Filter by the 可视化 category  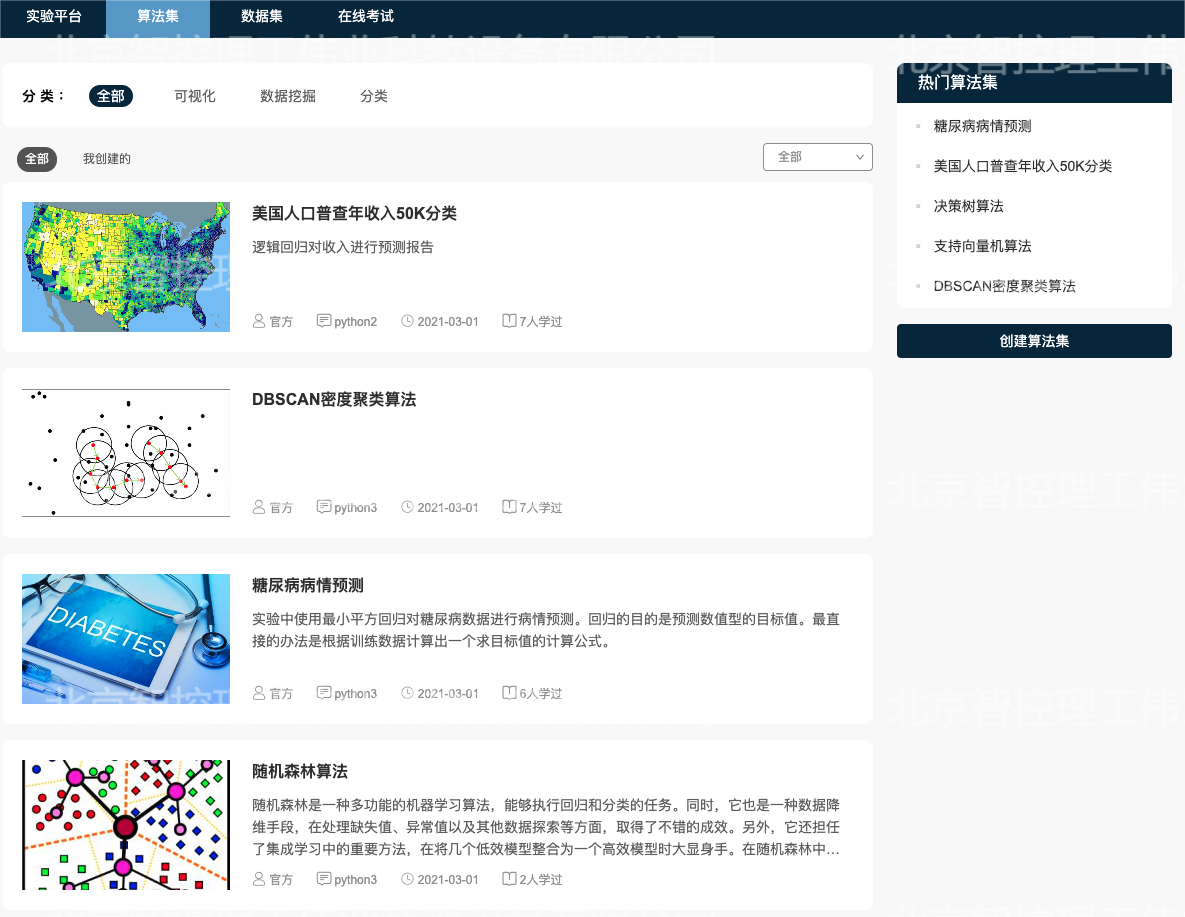coord(195,96)
